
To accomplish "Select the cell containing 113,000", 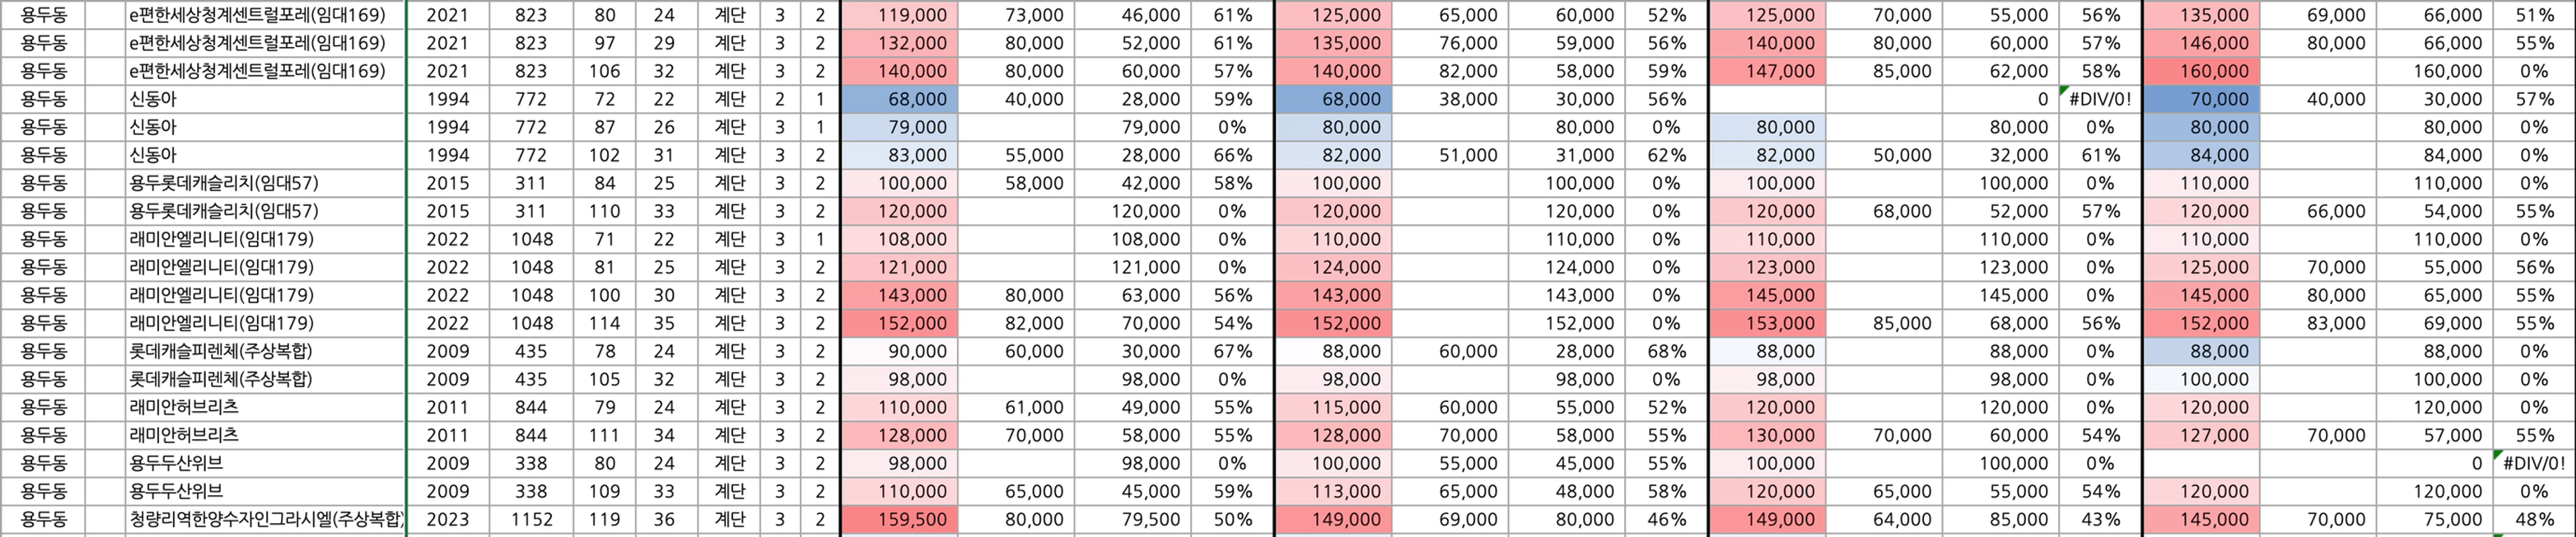I will (x=1334, y=491).
